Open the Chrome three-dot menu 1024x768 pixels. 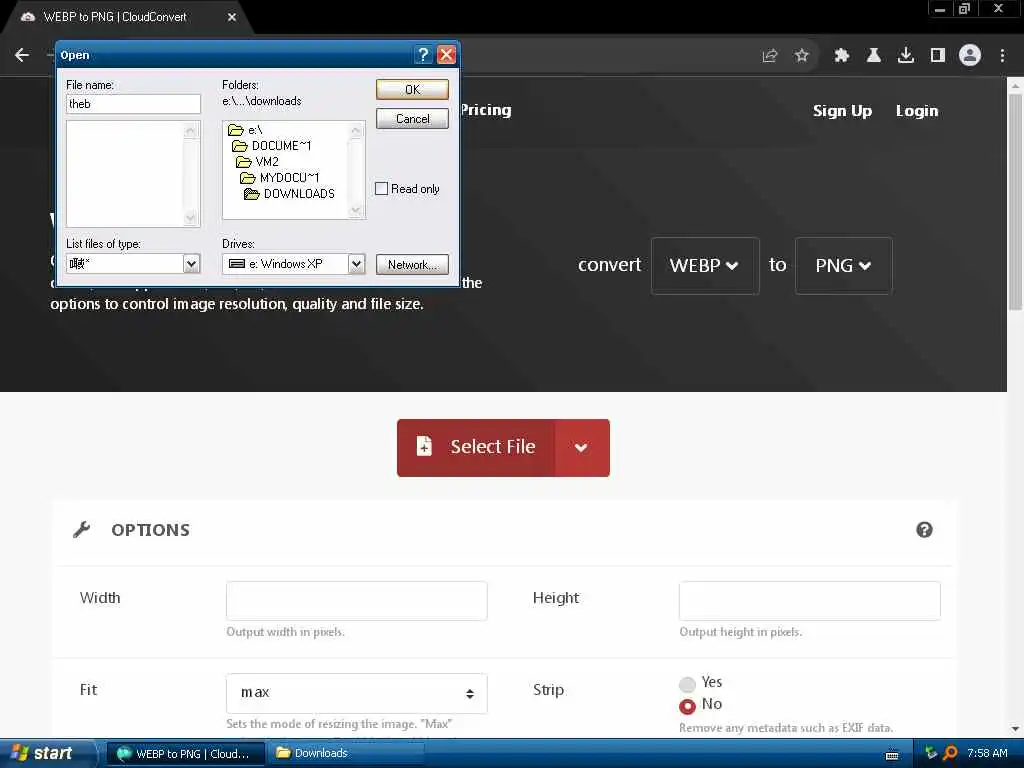(x=1002, y=56)
